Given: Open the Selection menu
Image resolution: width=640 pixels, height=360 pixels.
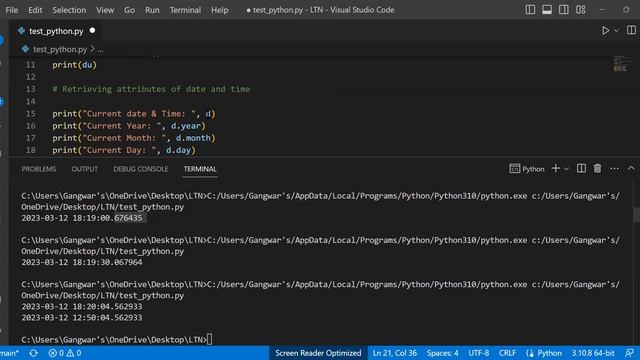Looking at the screenshot, I should (69, 10).
